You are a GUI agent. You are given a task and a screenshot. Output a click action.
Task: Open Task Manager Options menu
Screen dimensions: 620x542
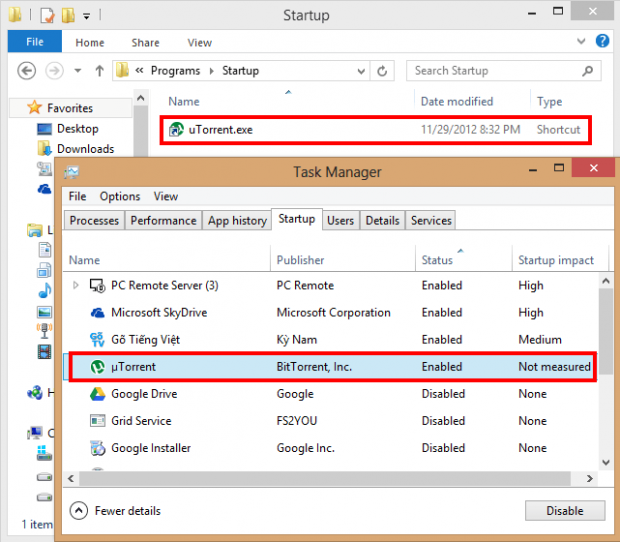pyautogui.click(x=120, y=196)
